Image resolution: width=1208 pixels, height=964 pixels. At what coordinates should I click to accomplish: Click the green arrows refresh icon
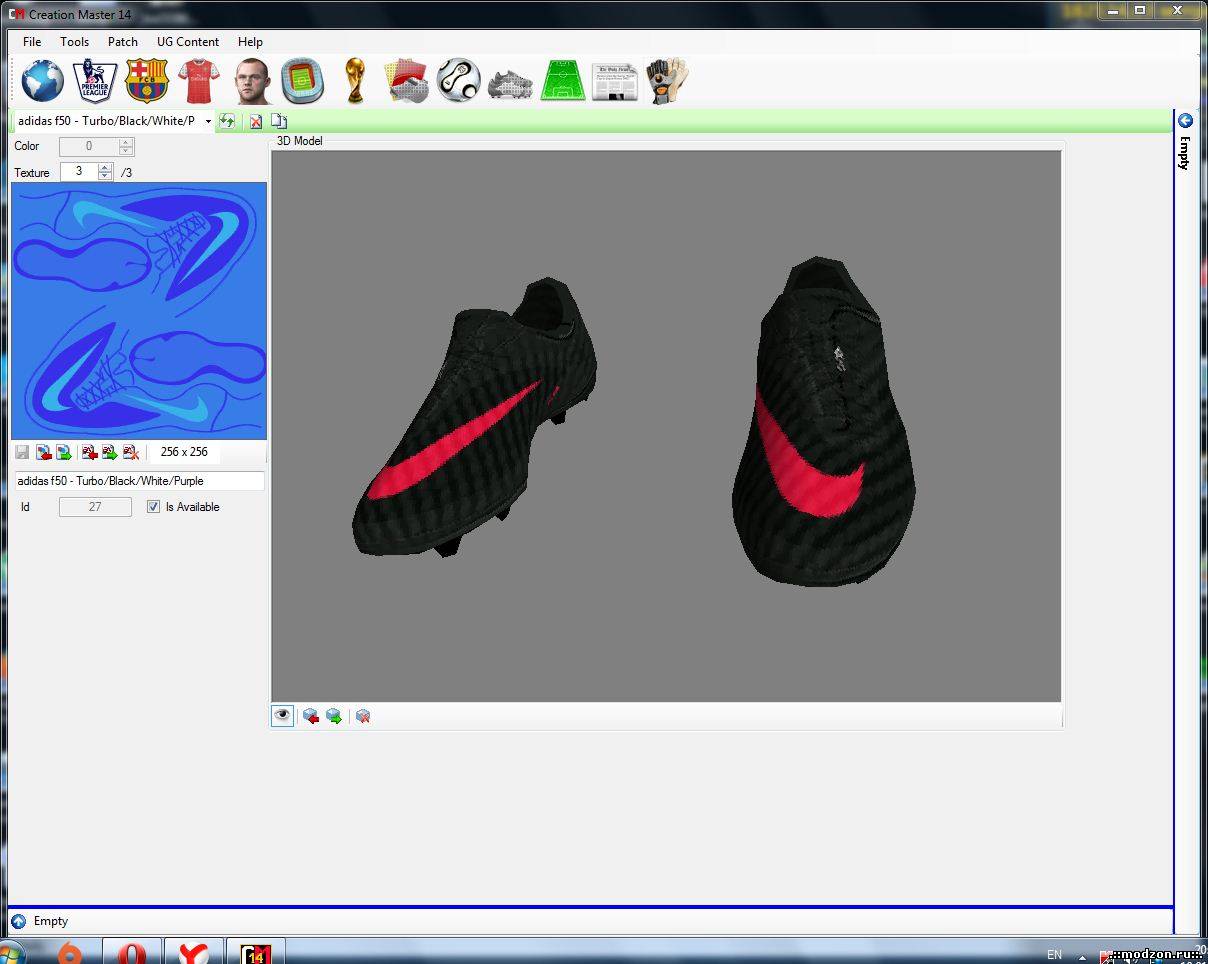(x=227, y=121)
